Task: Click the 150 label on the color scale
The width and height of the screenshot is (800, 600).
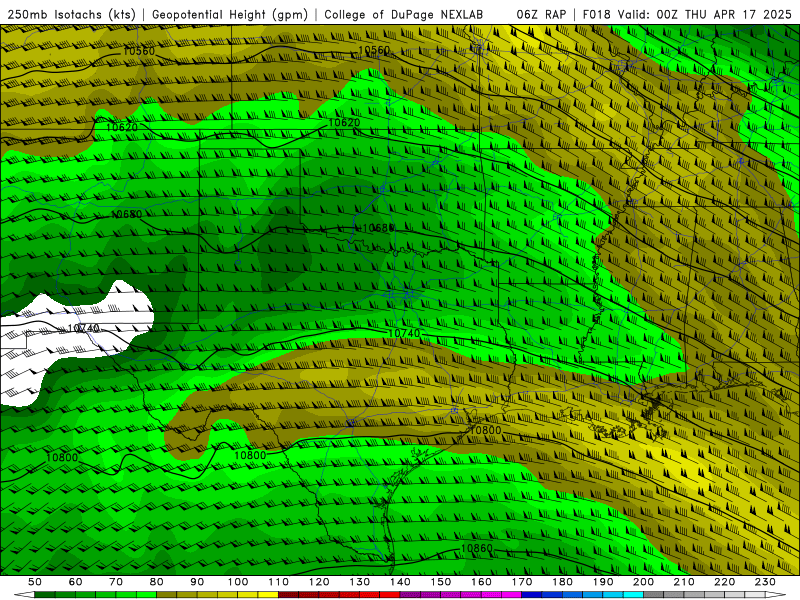Action: pyautogui.click(x=441, y=582)
